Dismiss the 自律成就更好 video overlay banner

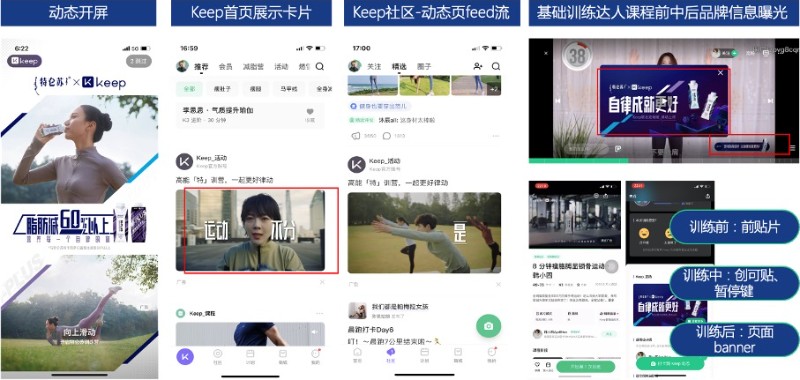pos(720,73)
